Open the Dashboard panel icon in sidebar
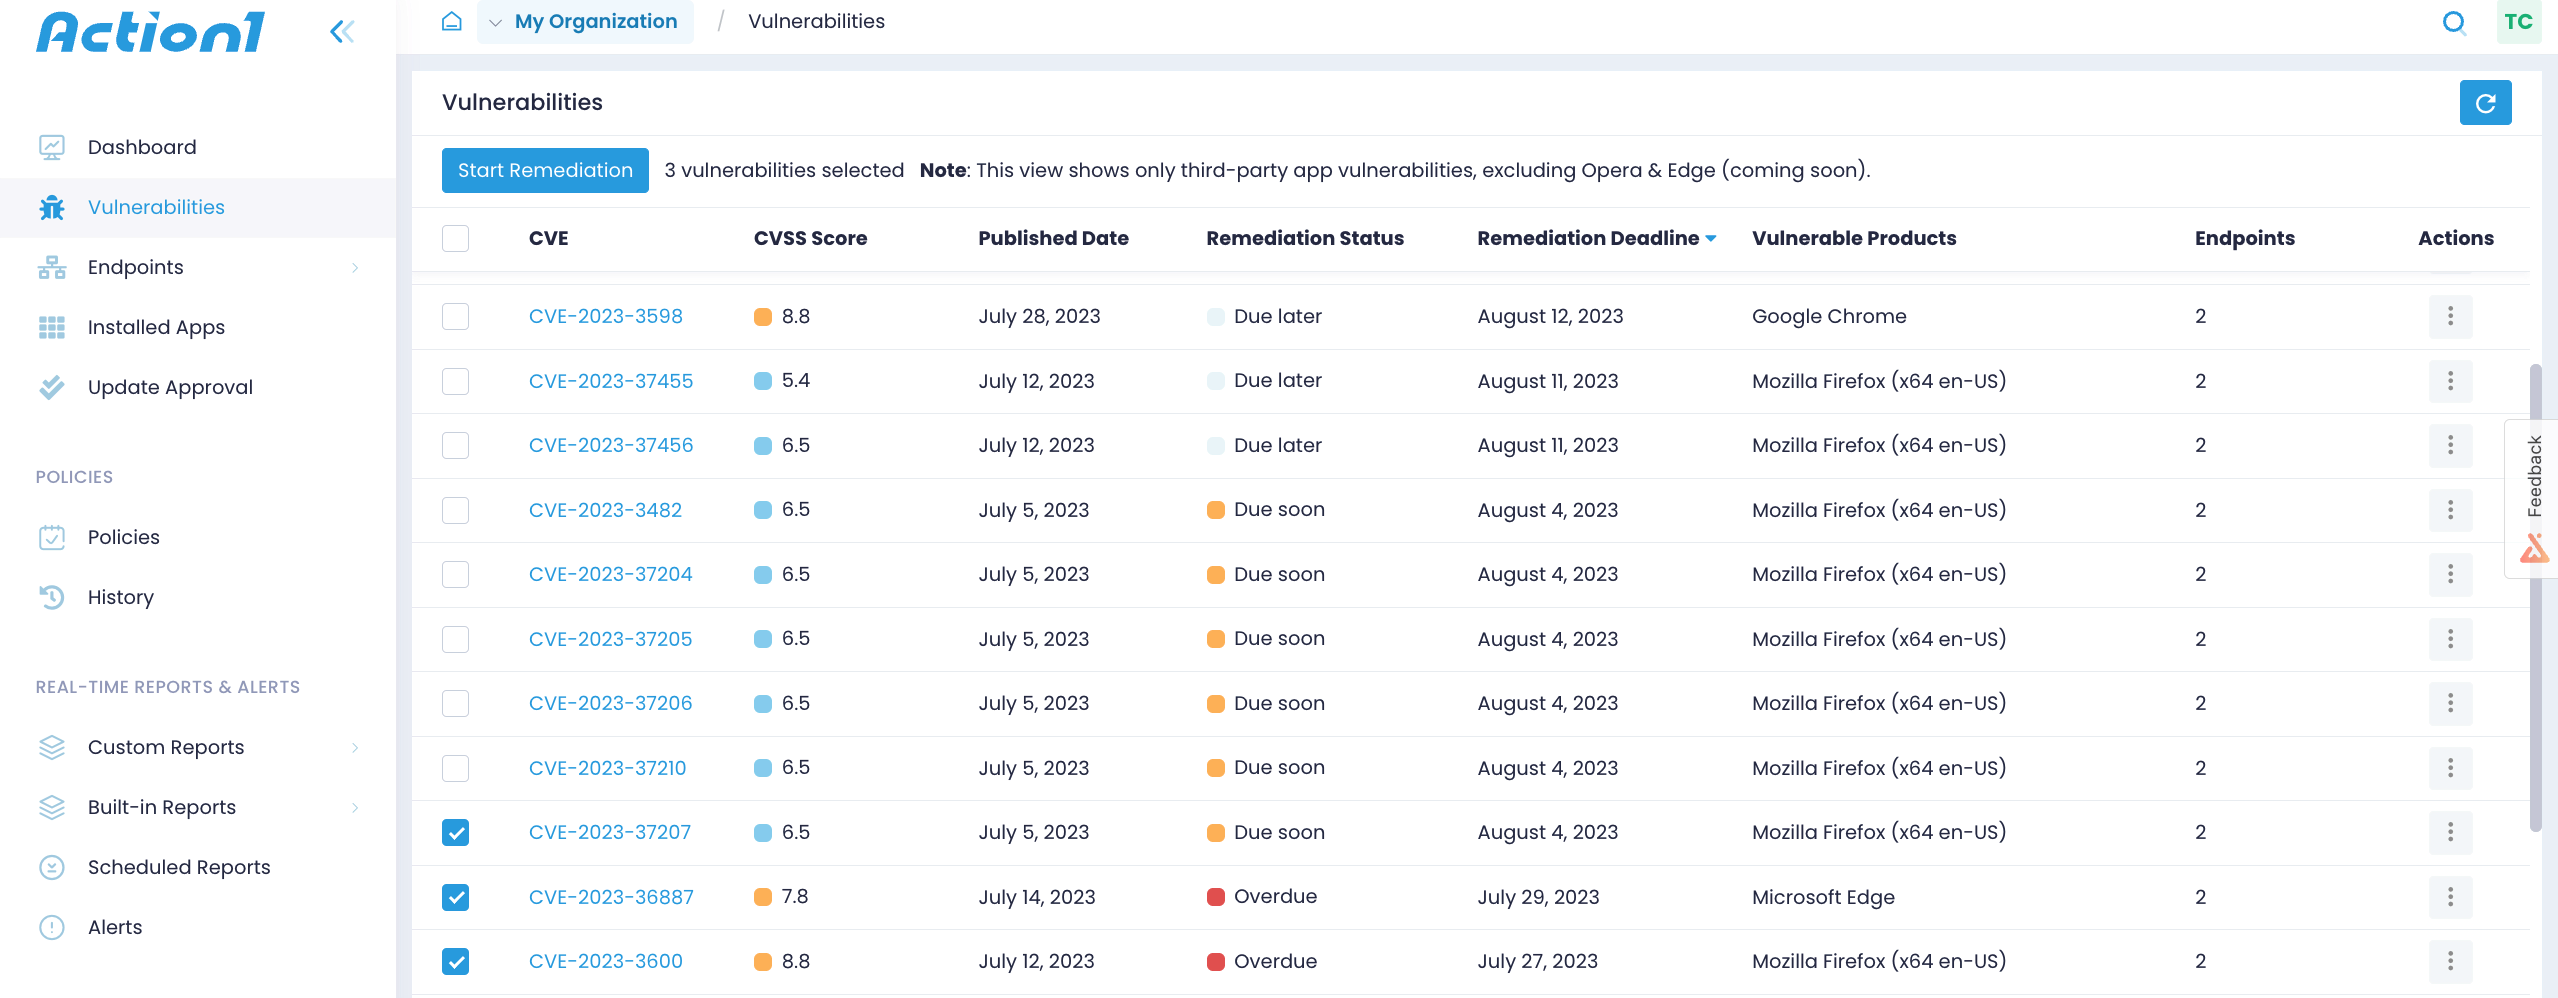The height and width of the screenshot is (998, 2558). [x=52, y=146]
